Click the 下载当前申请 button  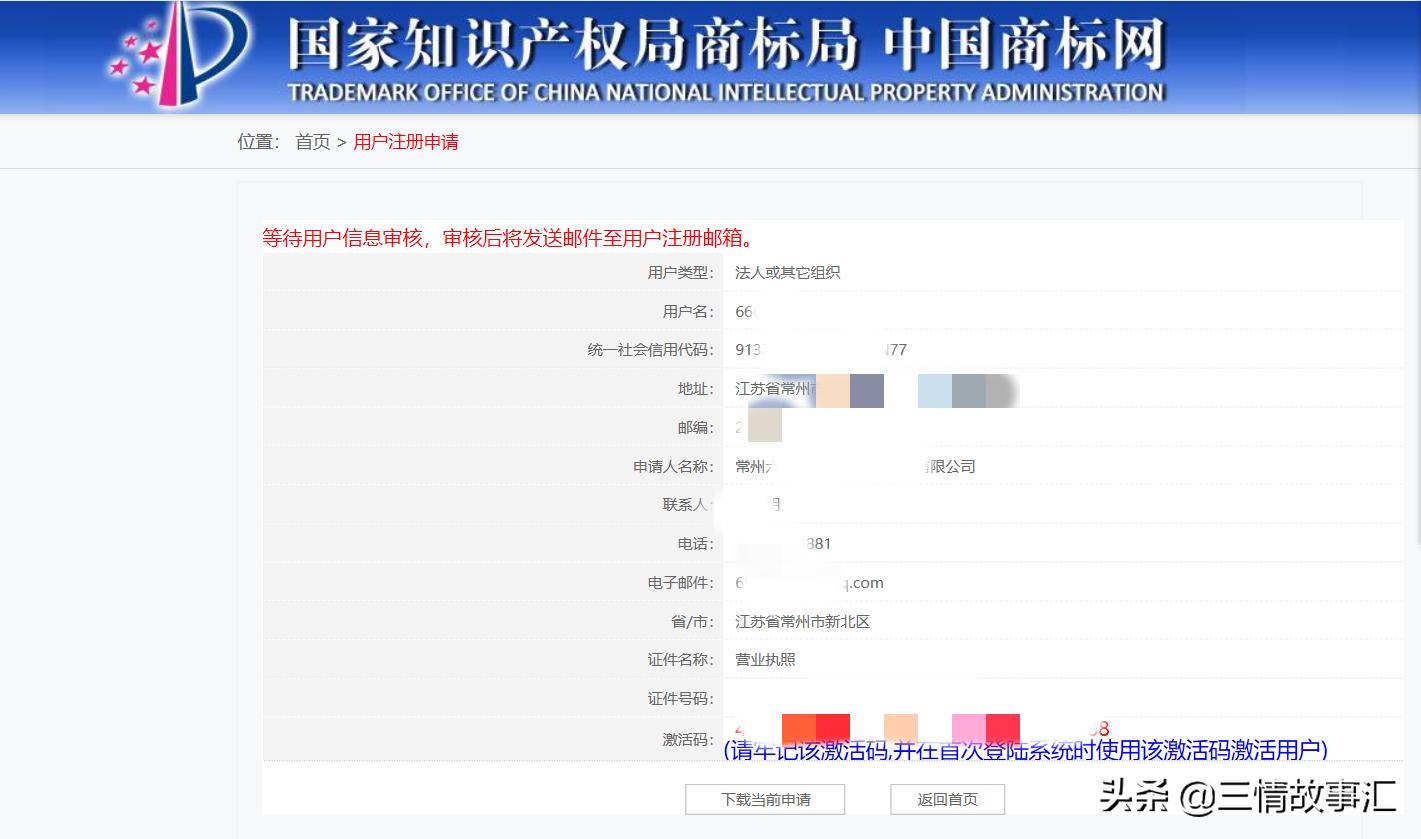[x=764, y=799]
